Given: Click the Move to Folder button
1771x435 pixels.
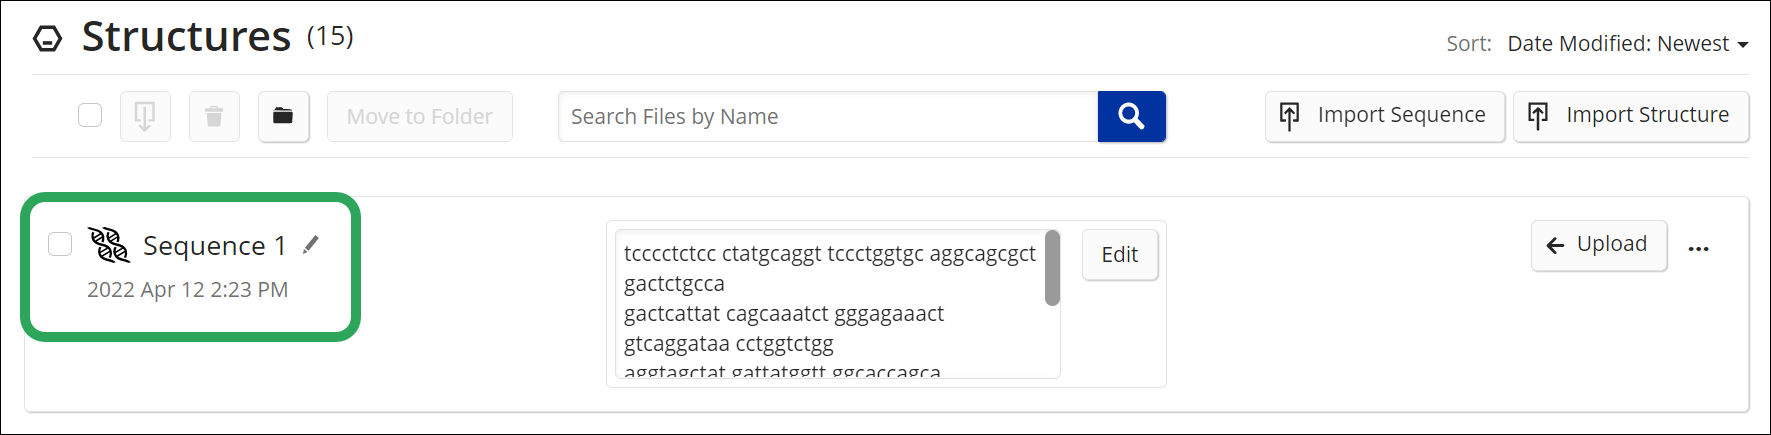Looking at the screenshot, I should 419,117.
